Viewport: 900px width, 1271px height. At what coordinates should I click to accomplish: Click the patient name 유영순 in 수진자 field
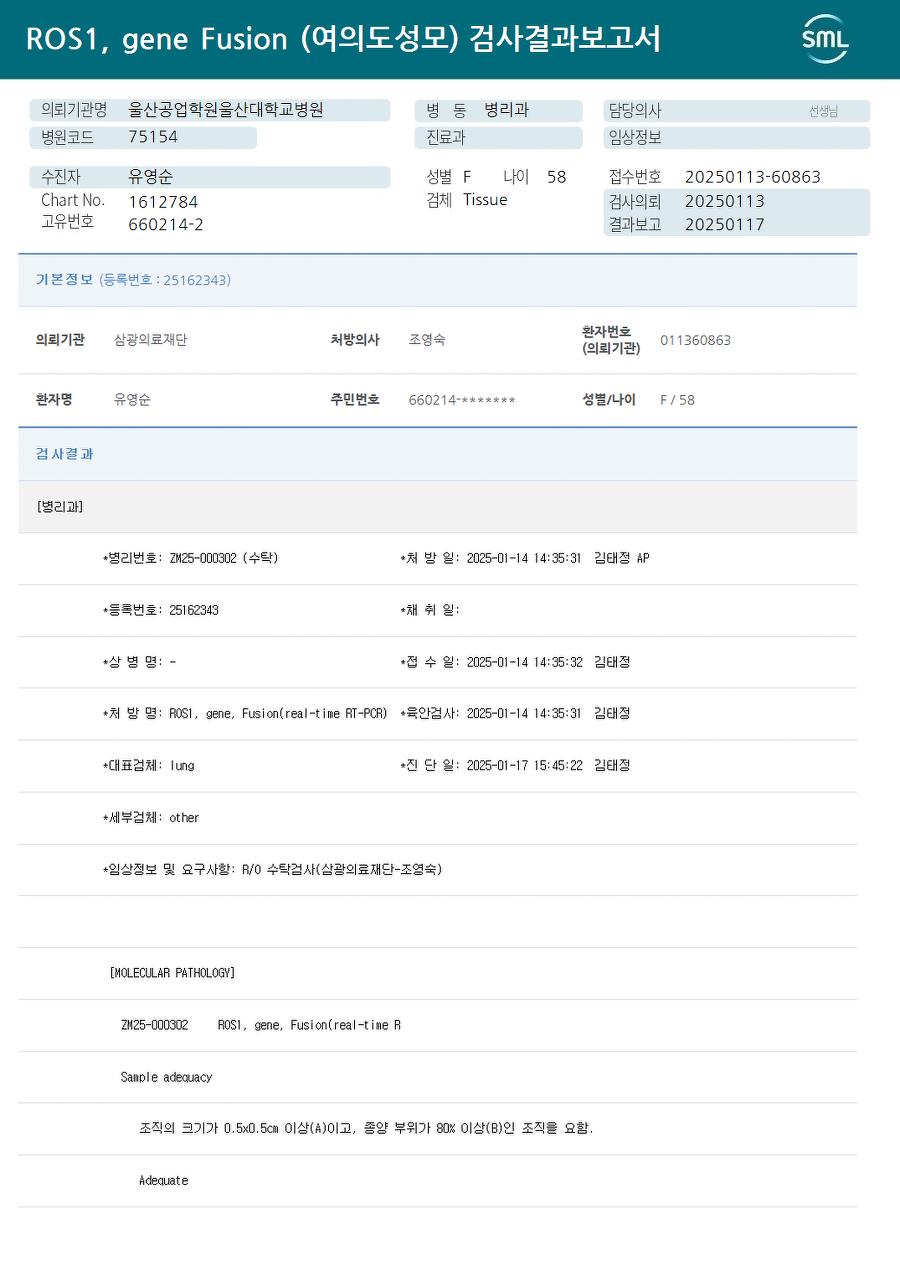(x=151, y=177)
